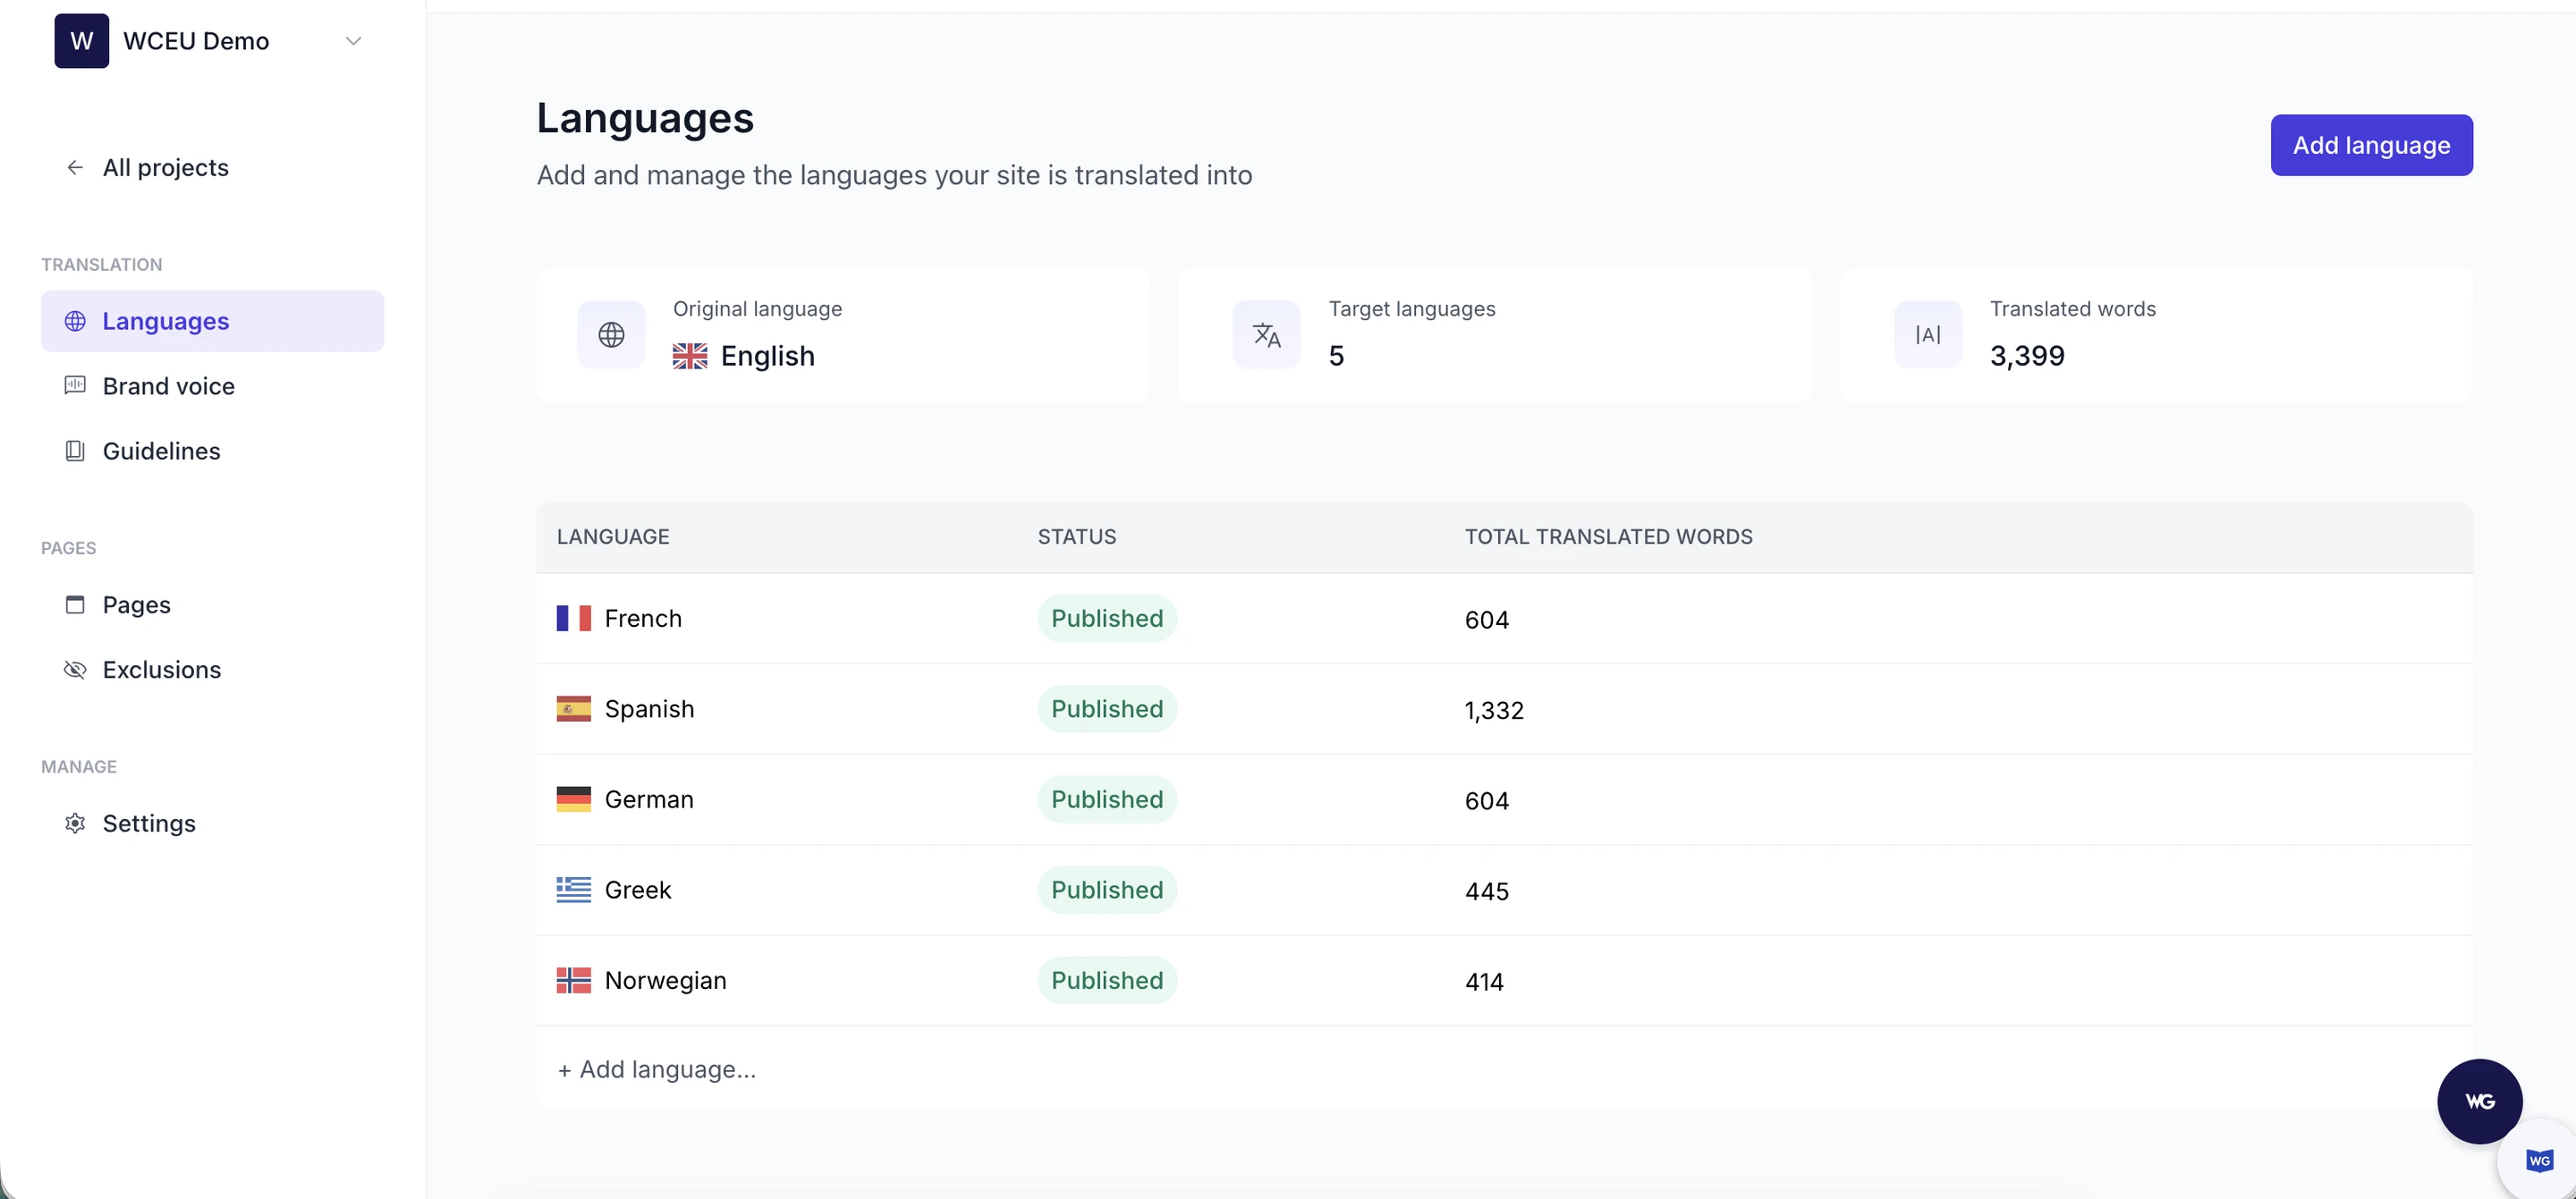
Task: Click the Total Translated Words column header
Action: [1608, 537]
